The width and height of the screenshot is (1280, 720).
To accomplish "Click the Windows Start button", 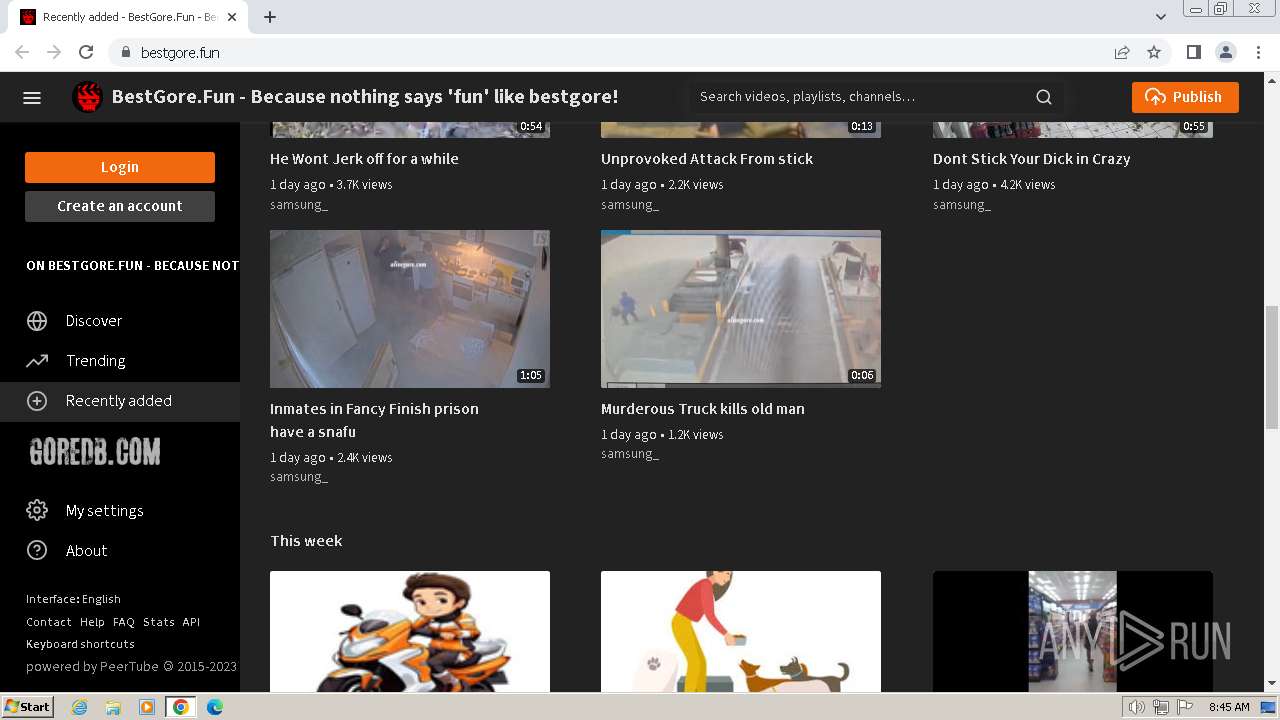I will click(x=28, y=707).
